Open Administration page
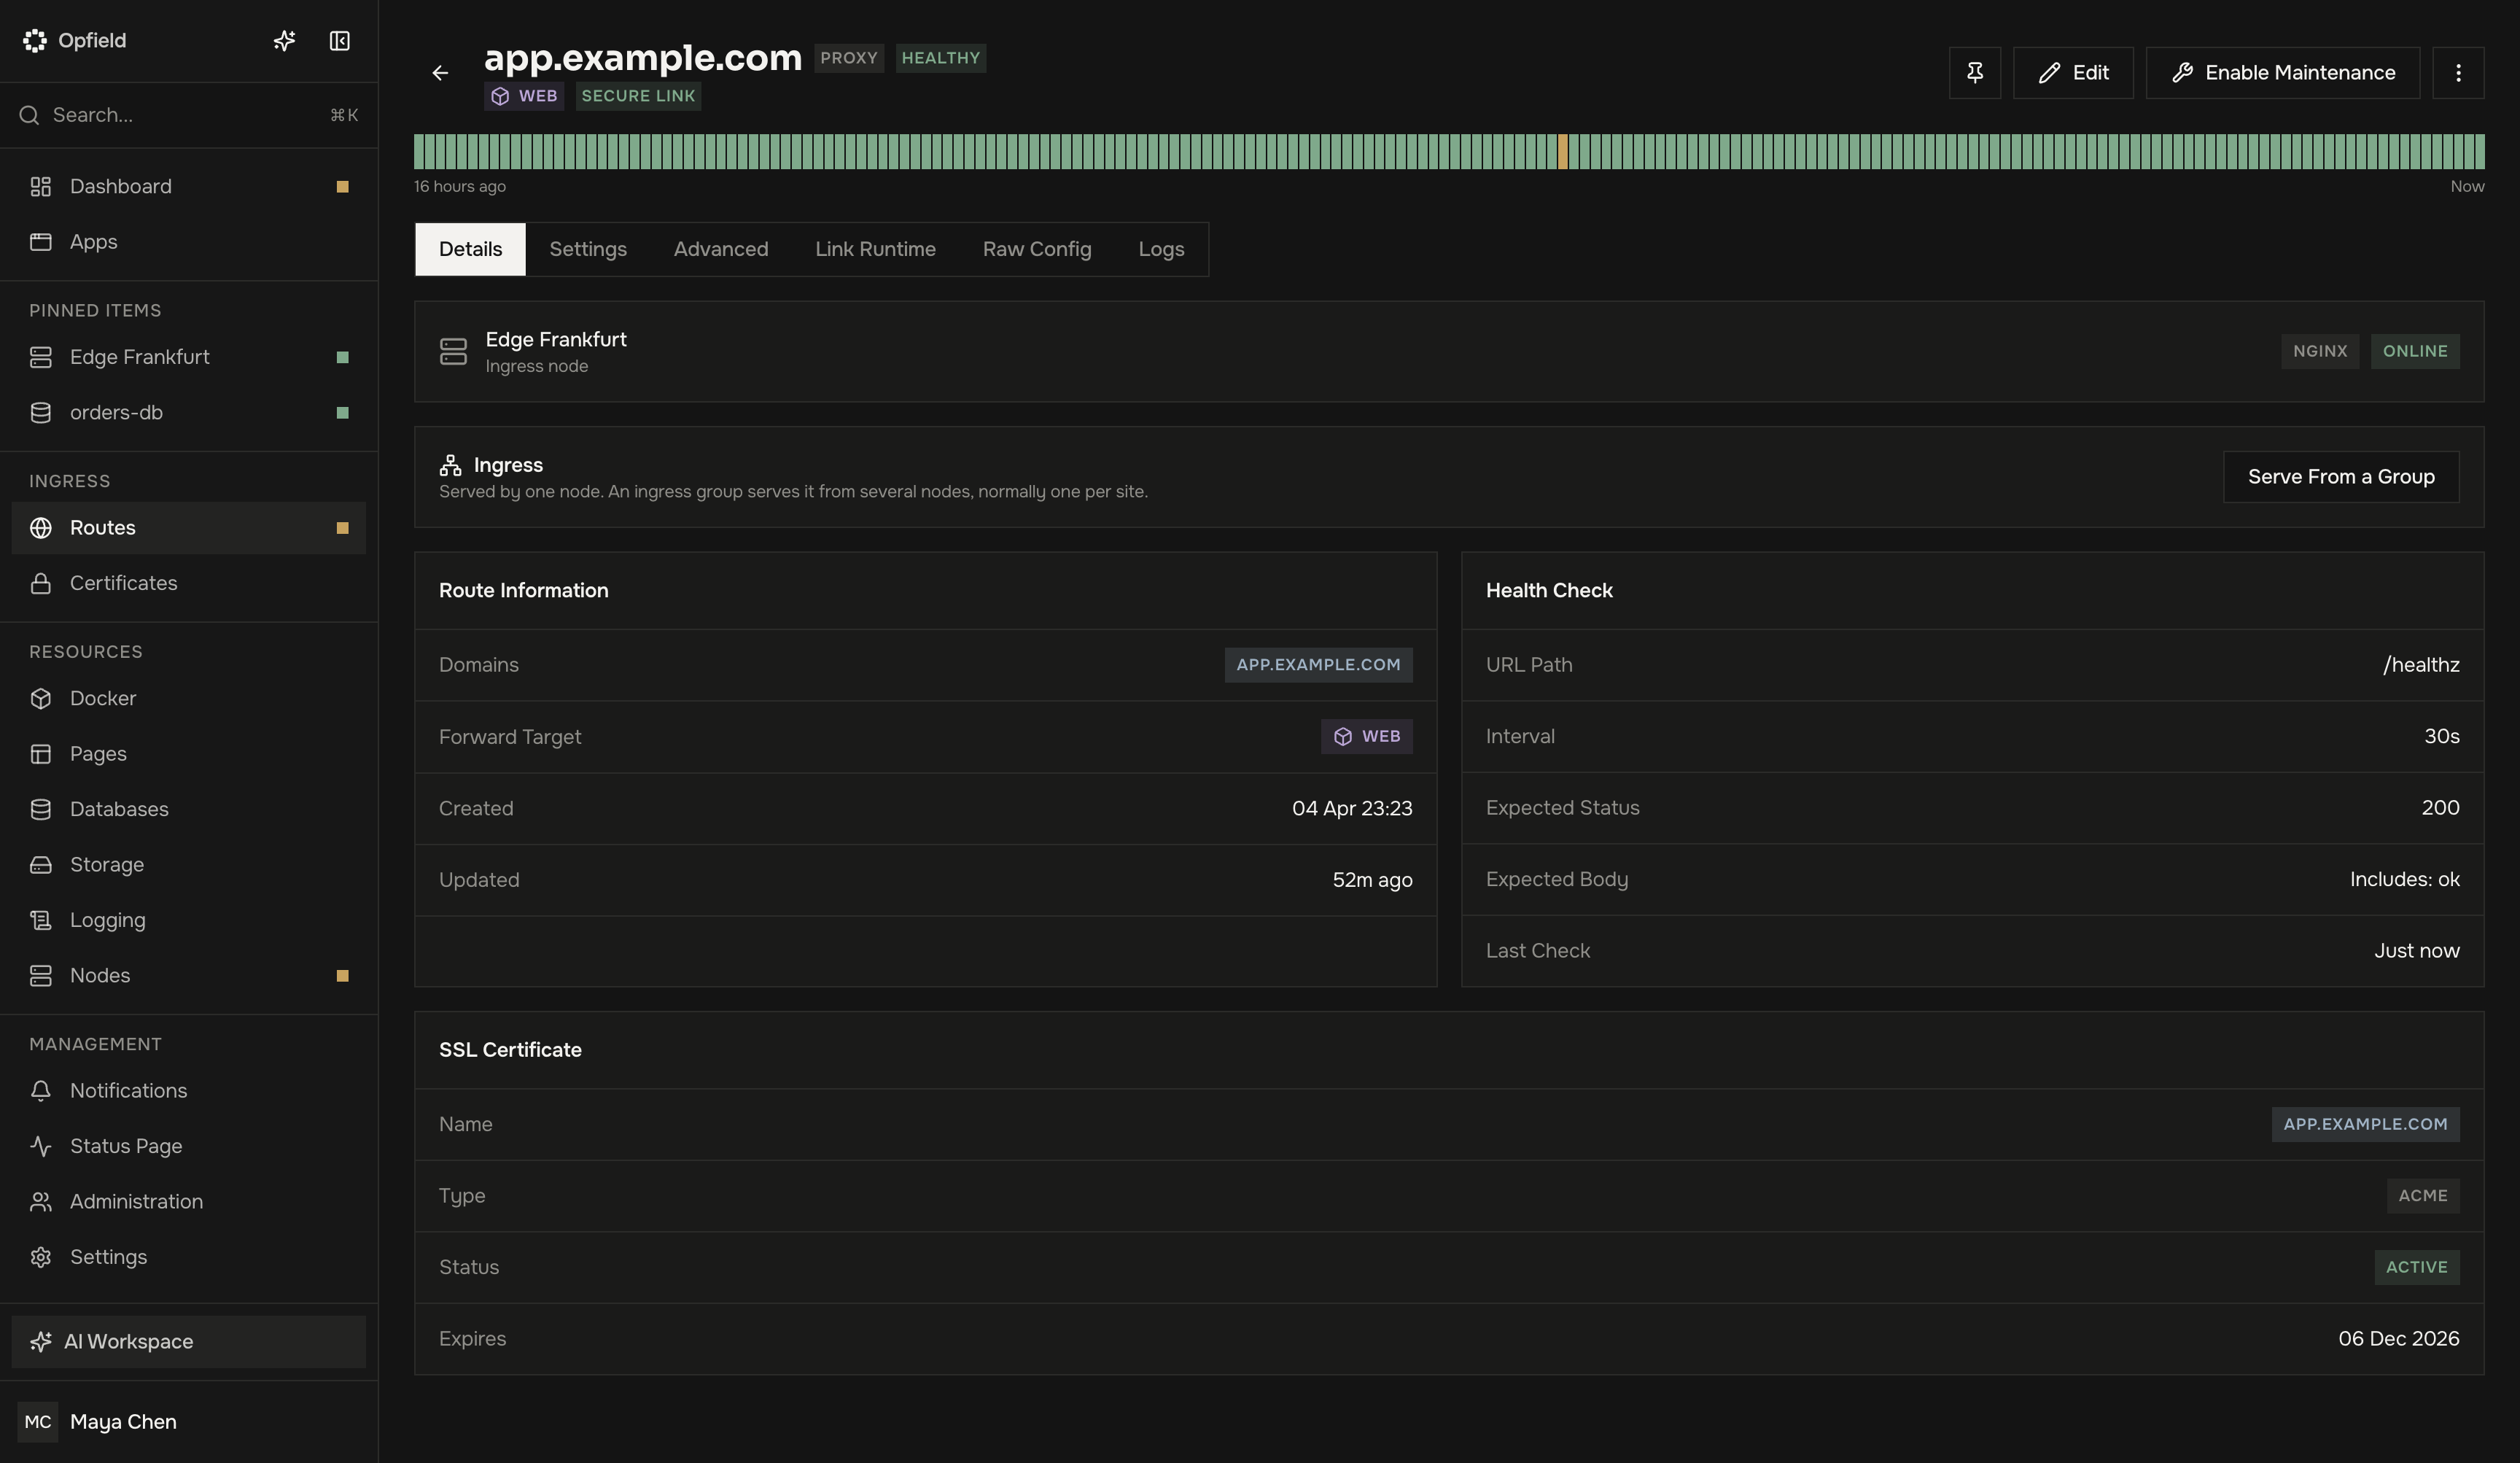2520x1463 pixels. tap(189, 1202)
